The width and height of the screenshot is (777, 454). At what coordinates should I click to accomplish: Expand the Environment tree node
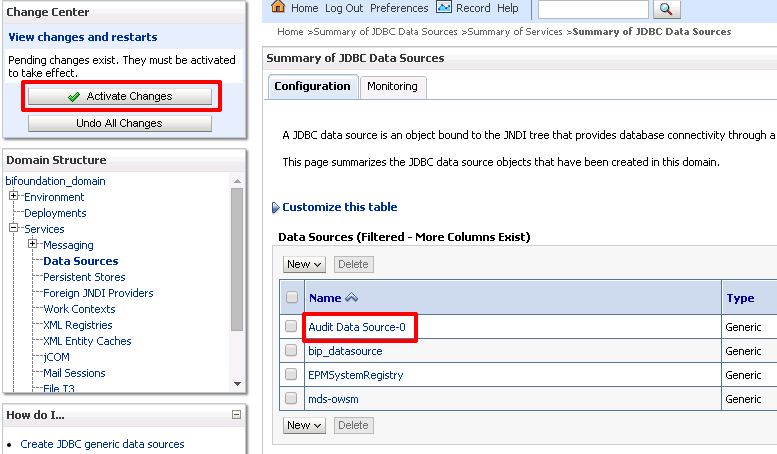coord(14,197)
